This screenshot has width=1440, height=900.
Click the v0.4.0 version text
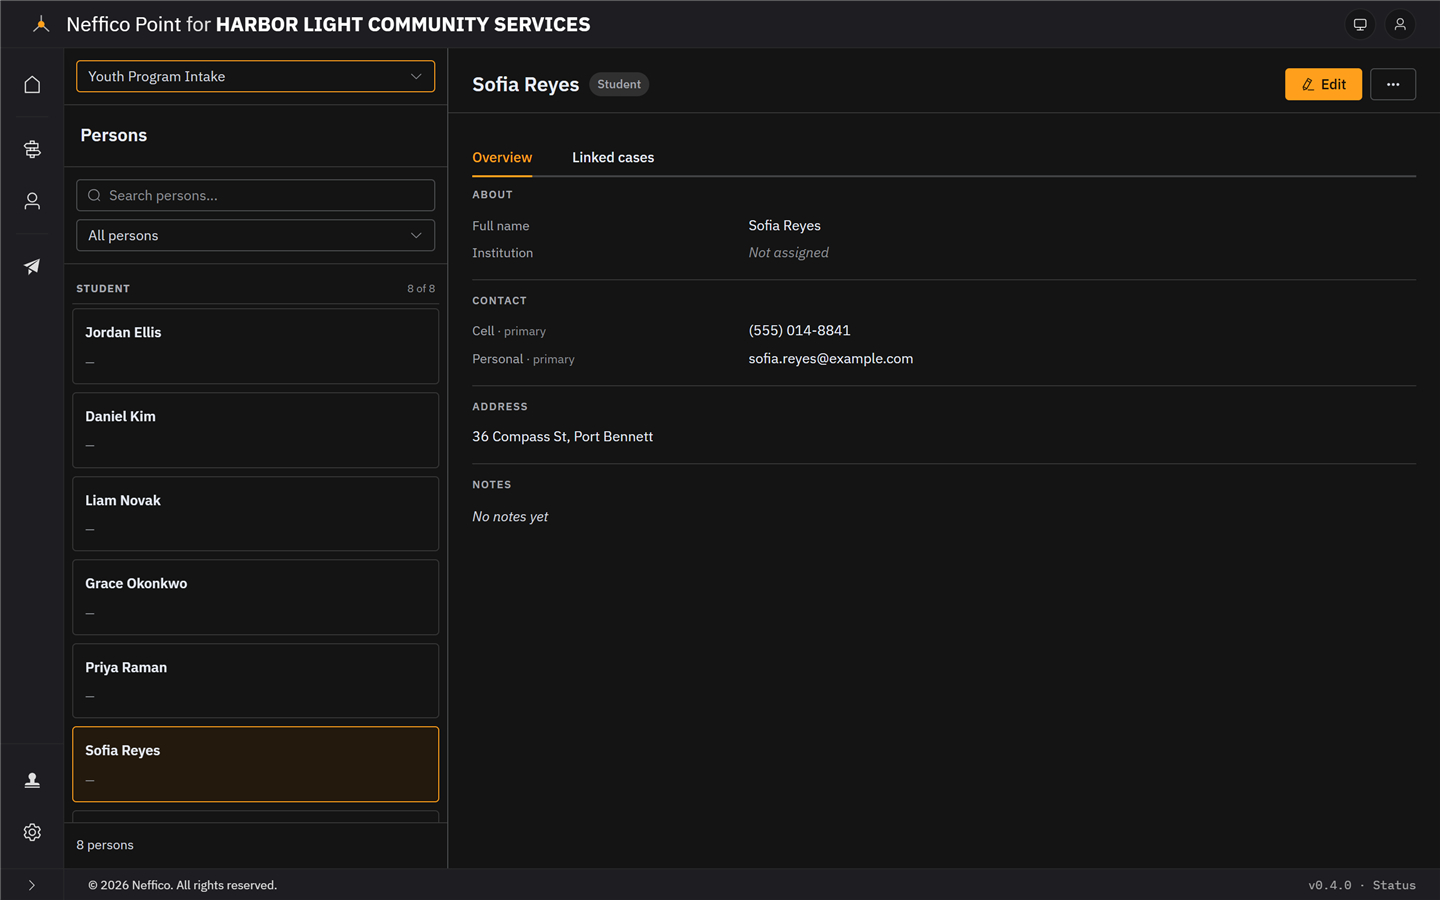pyautogui.click(x=1329, y=885)
